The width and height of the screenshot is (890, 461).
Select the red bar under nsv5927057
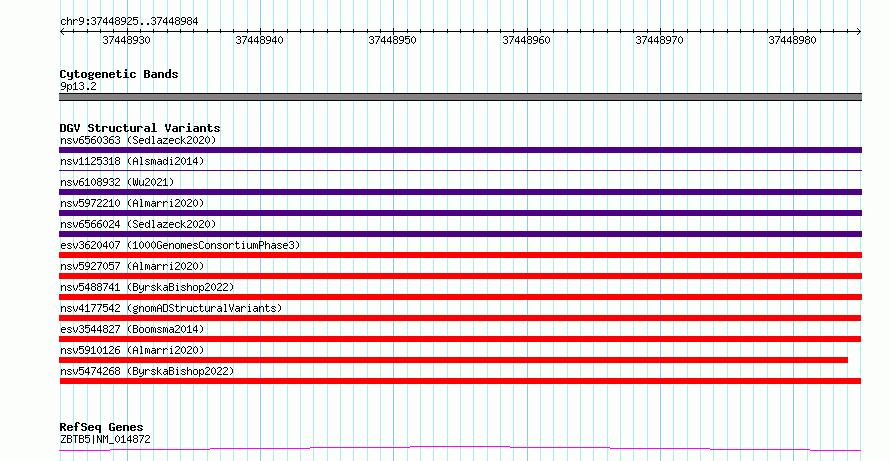pos(460,276)
